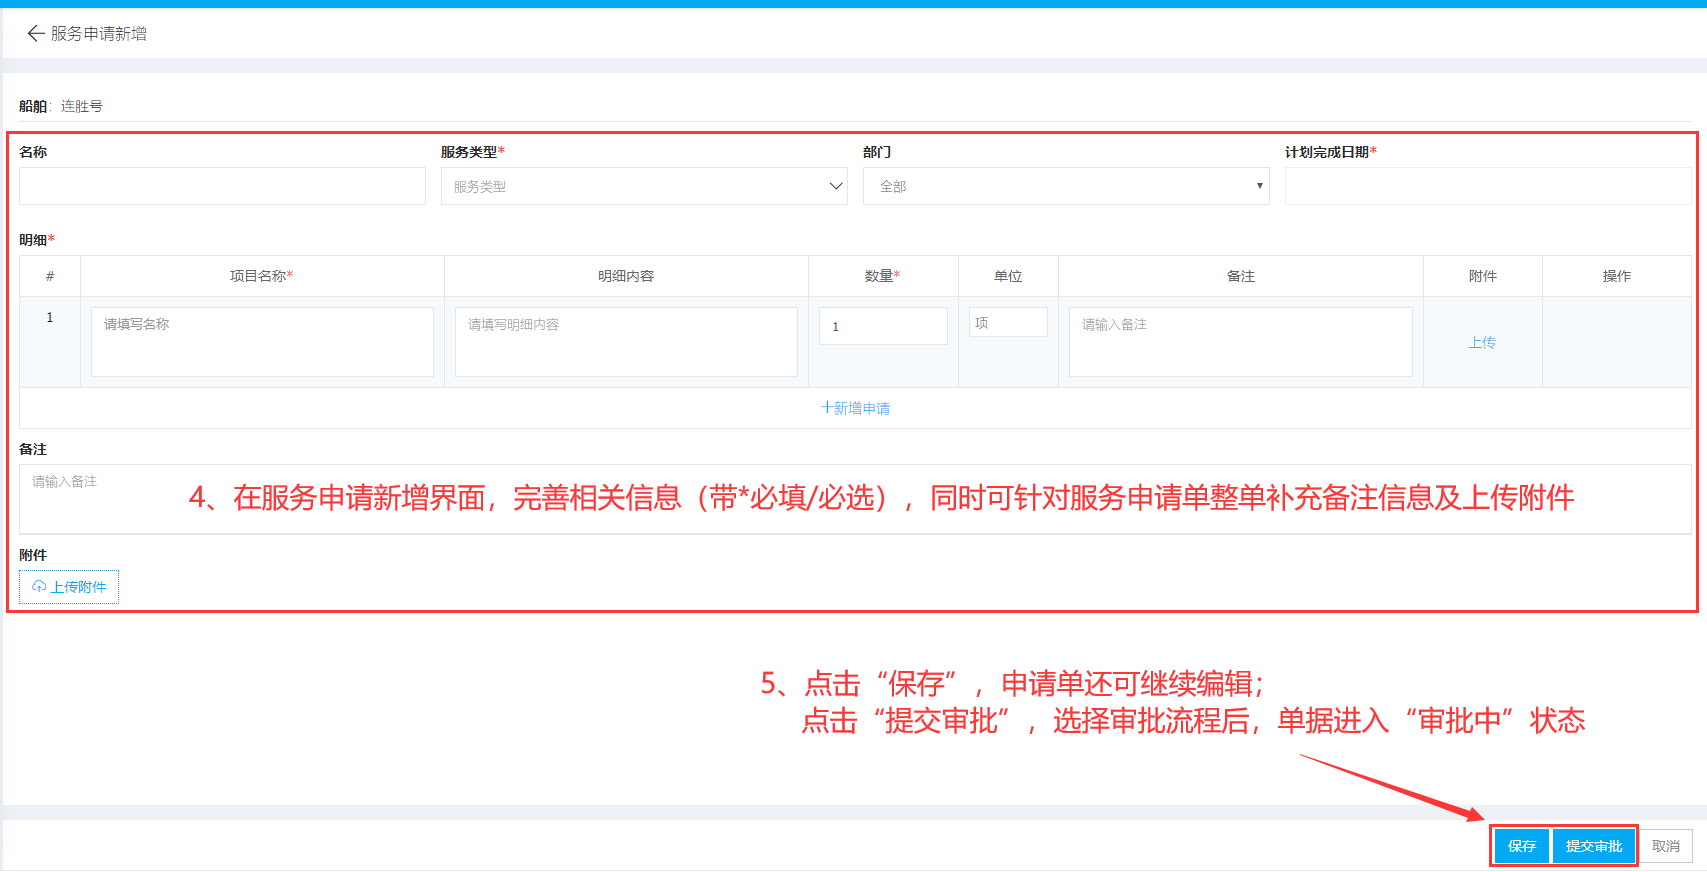Image resolution: width=1707 pixels, height=872 pixels.
Task: Click the 提交审批 button
Action: tap(1594, 846)
